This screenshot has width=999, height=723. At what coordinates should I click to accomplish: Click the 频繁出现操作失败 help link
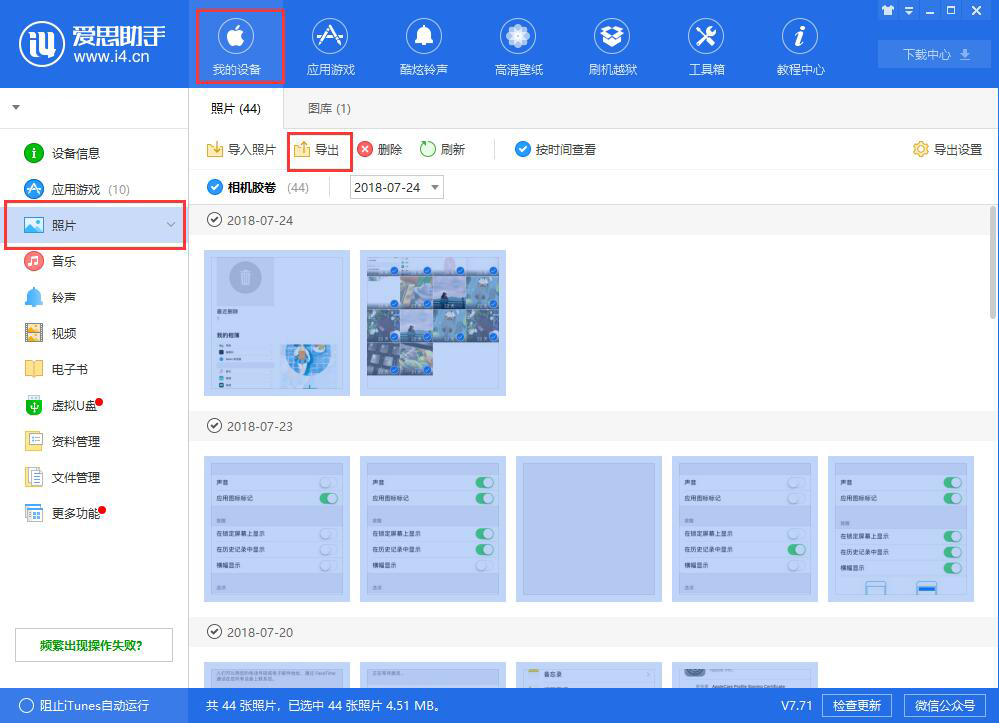point(92,645)
